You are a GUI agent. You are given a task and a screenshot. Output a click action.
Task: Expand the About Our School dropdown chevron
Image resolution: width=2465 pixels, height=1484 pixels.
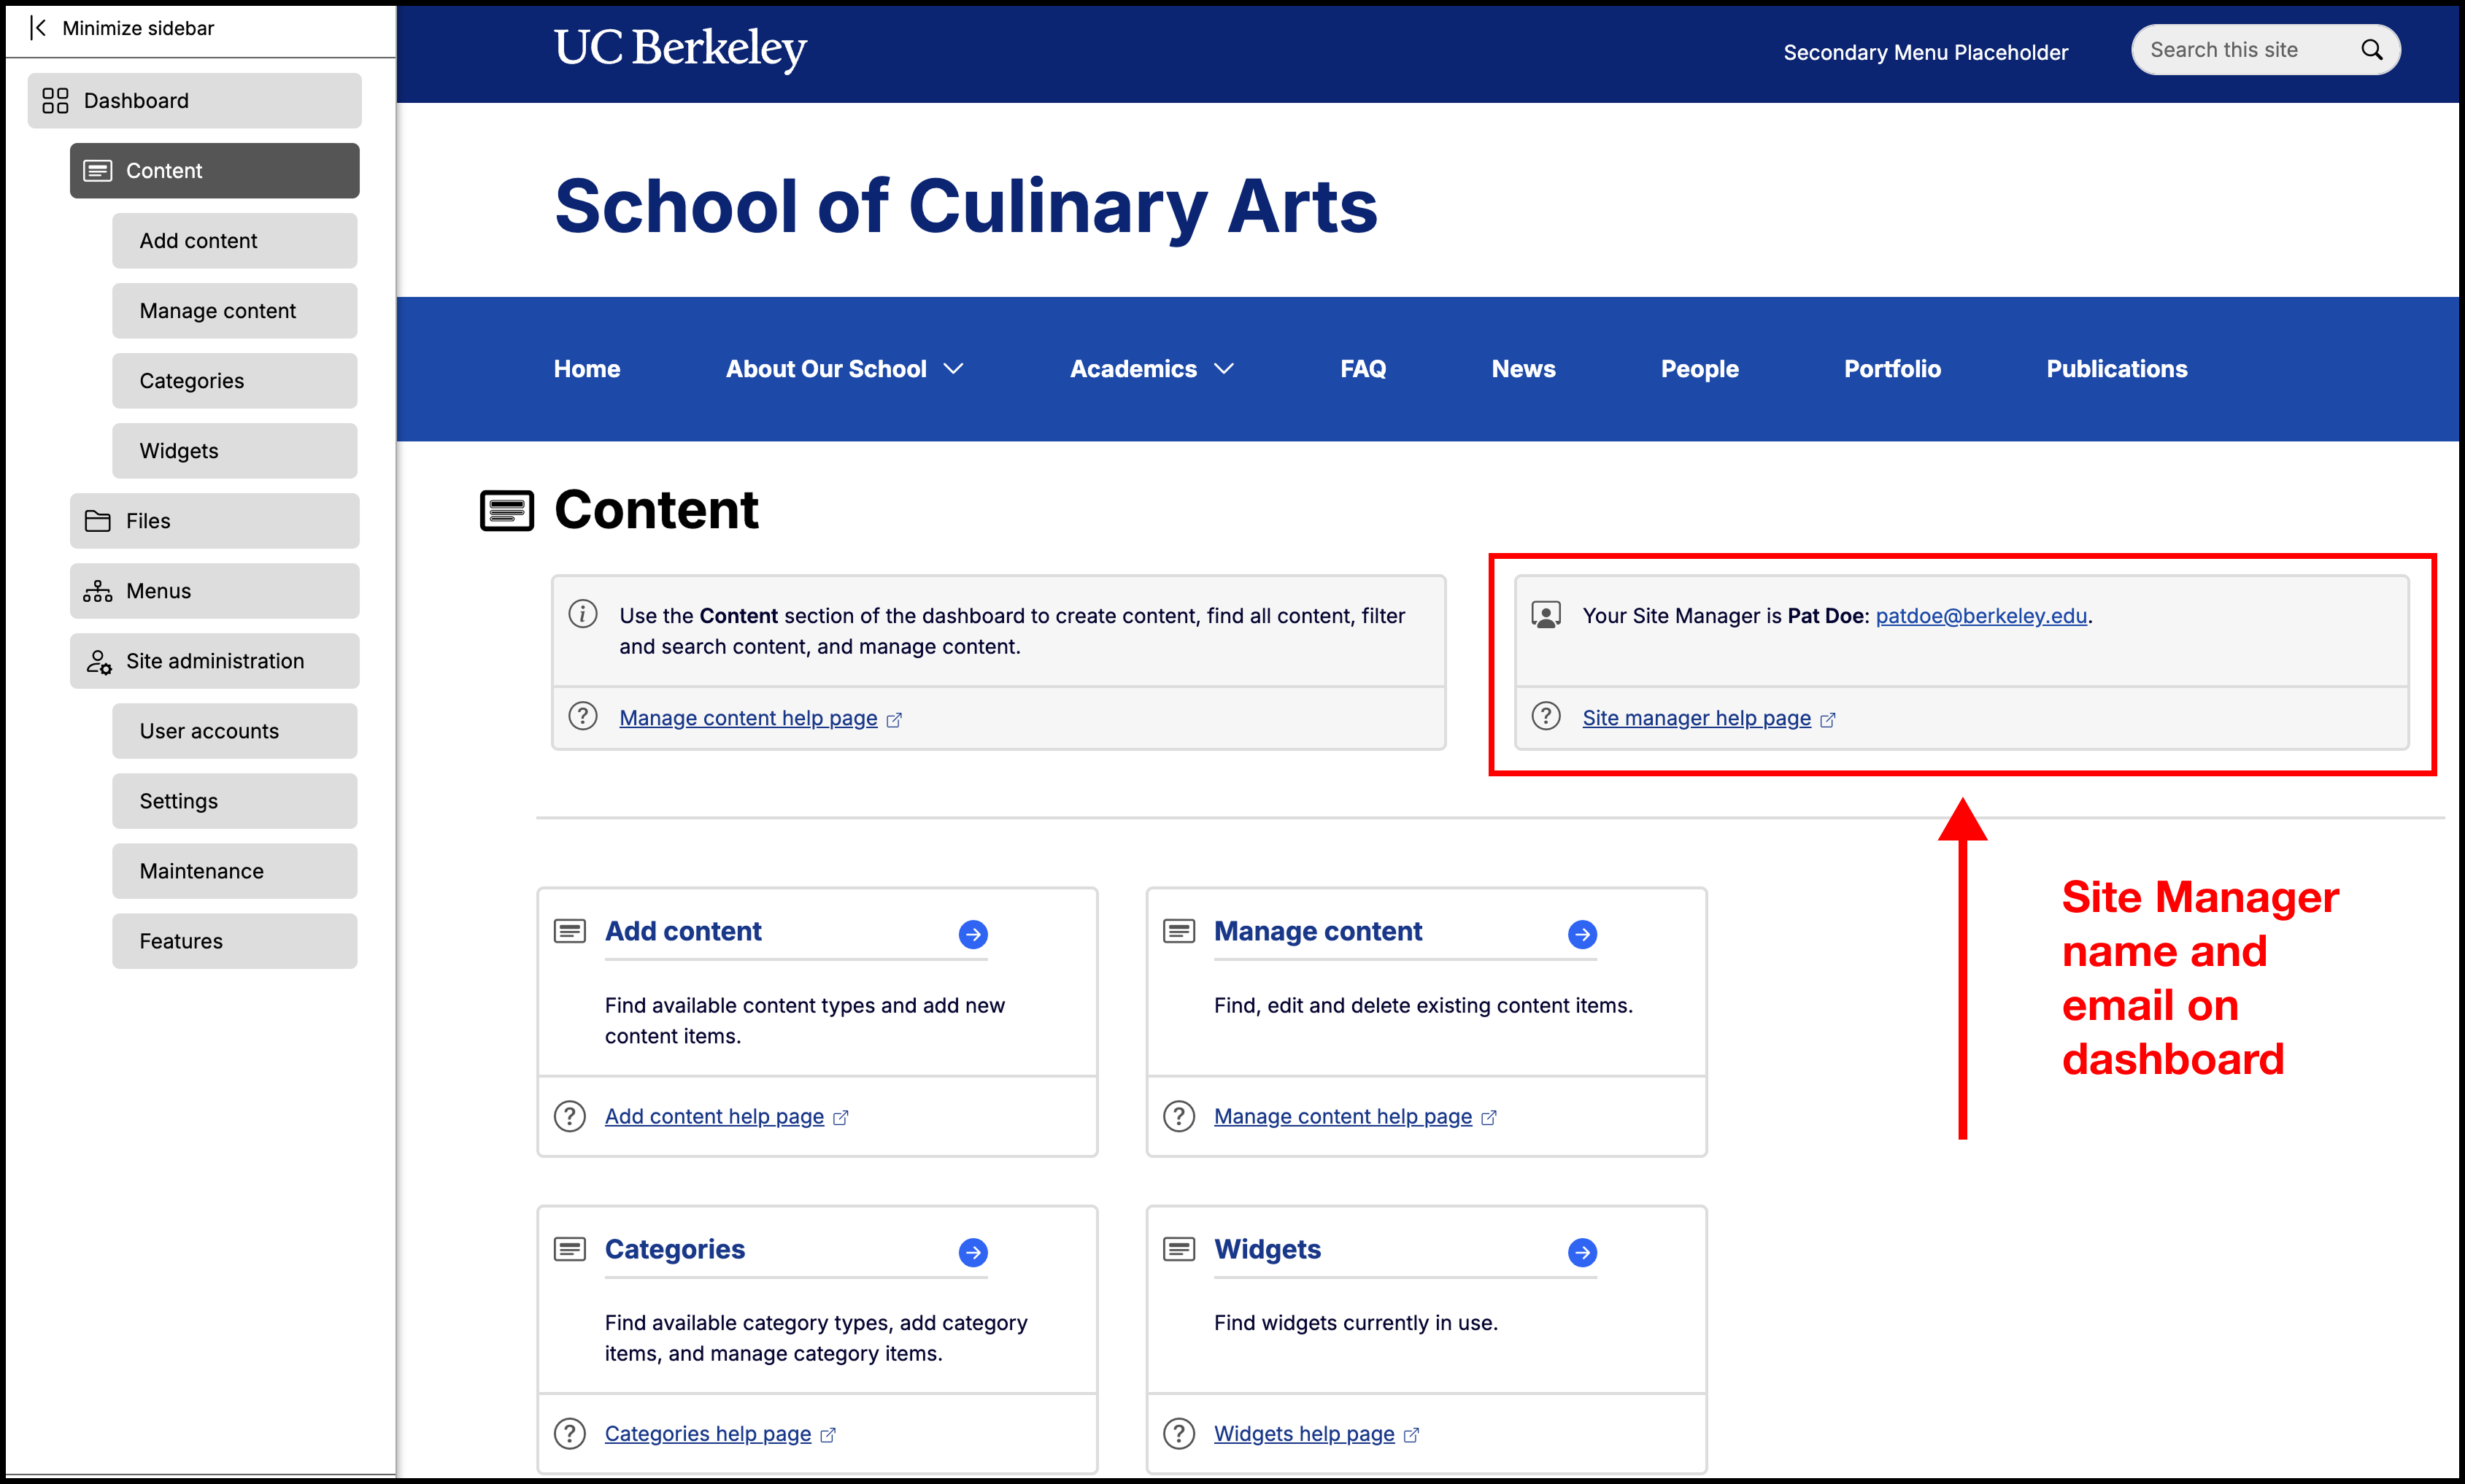[954, 369]
